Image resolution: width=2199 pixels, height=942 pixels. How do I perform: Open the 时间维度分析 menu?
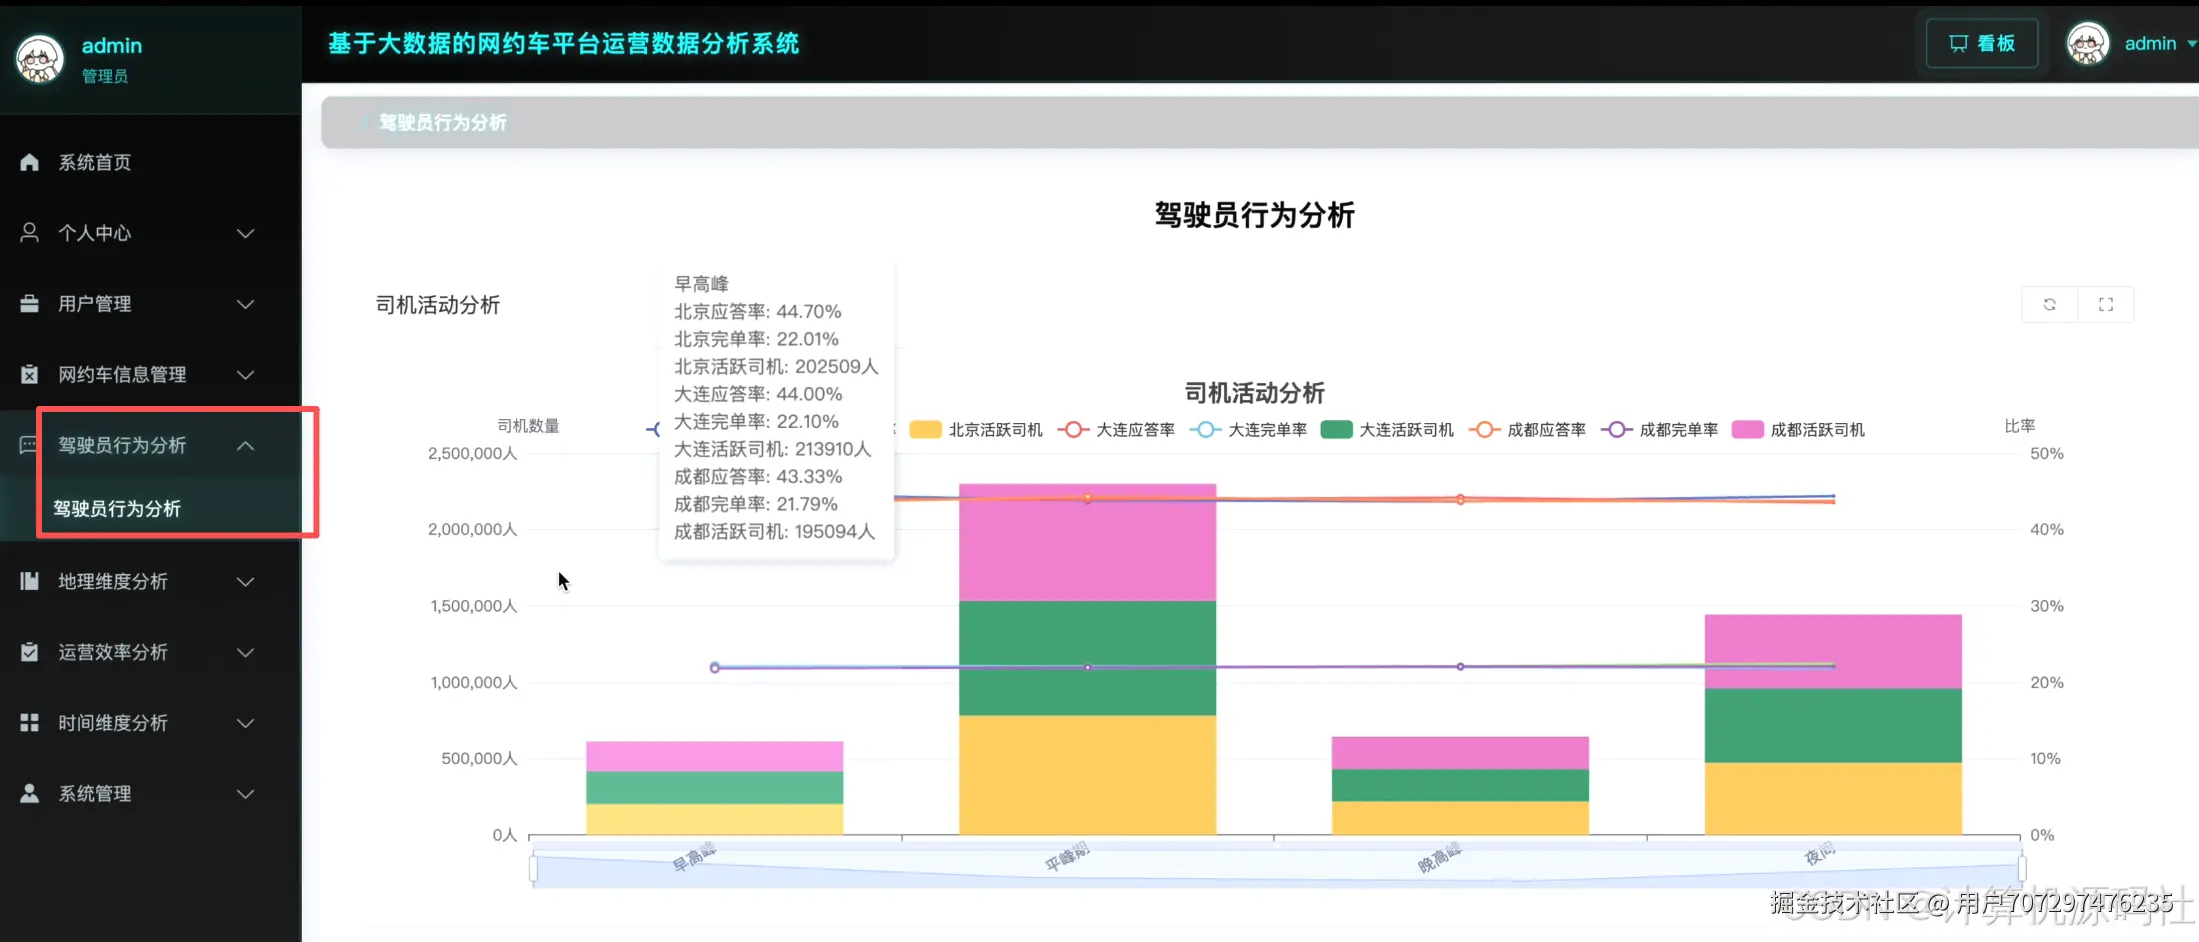(150, 722)
